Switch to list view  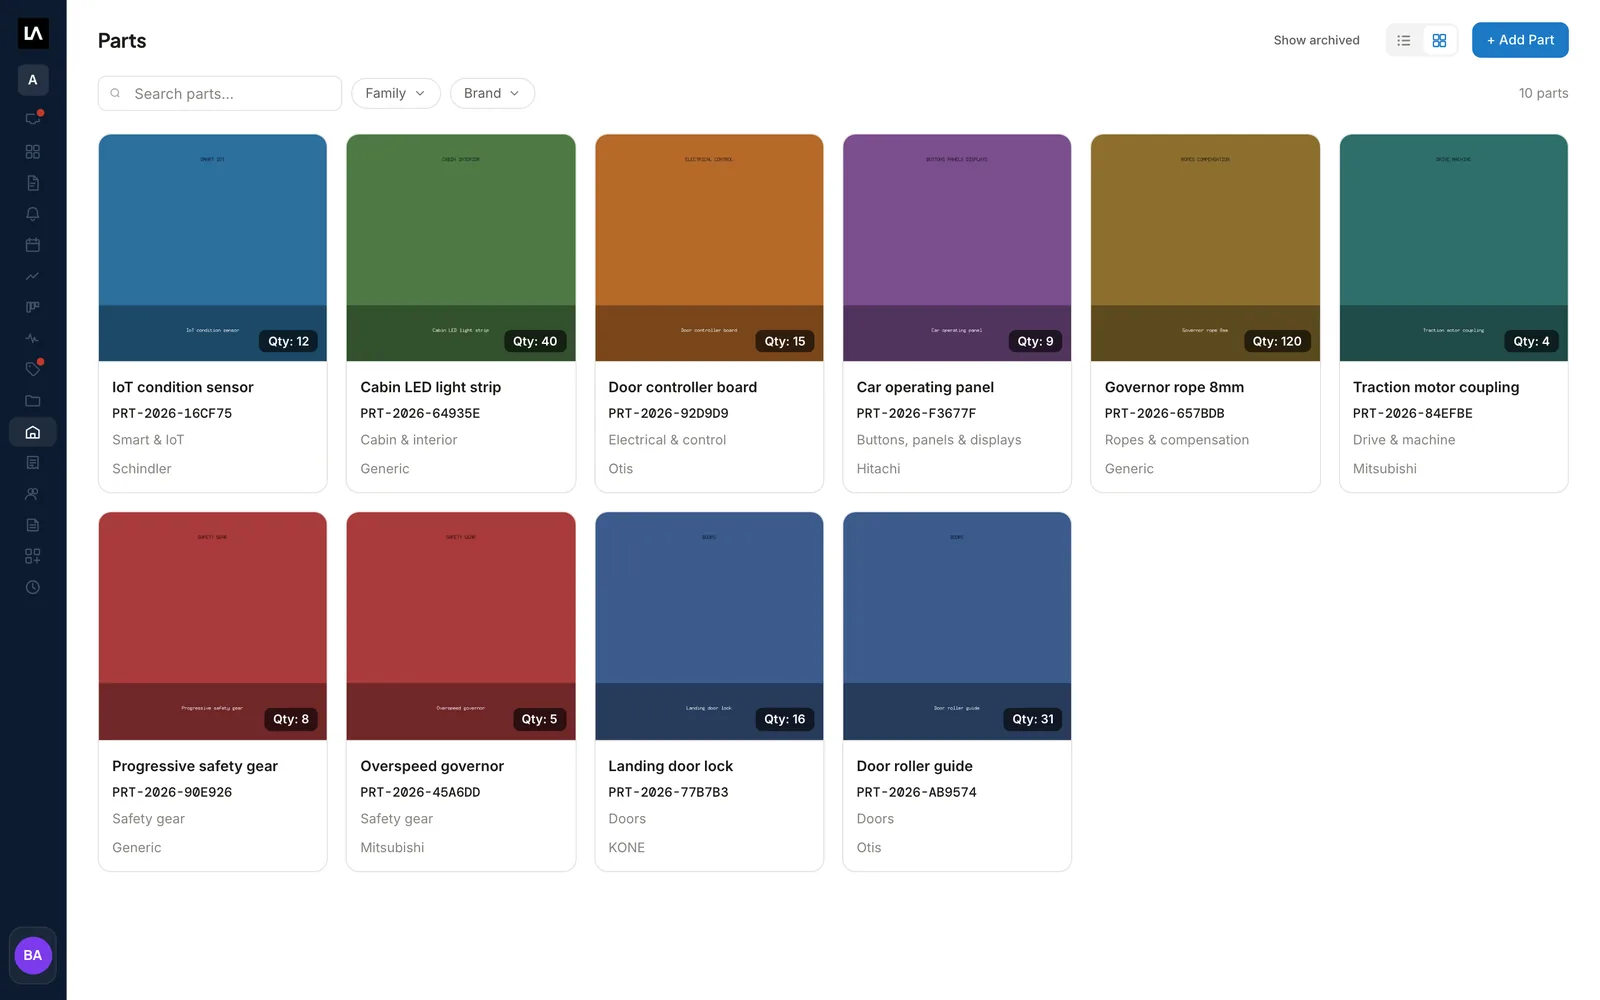click(x=1404, y=41)
